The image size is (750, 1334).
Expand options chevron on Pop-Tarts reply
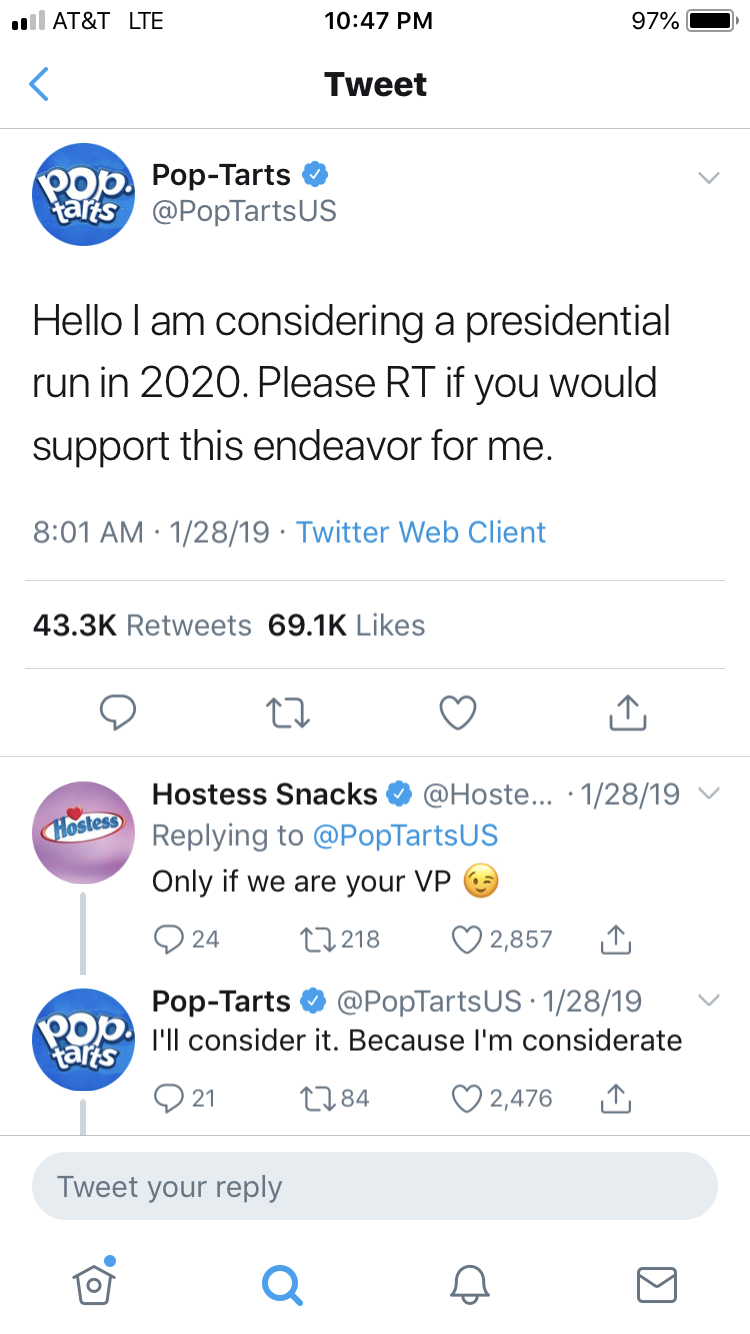708,1000
